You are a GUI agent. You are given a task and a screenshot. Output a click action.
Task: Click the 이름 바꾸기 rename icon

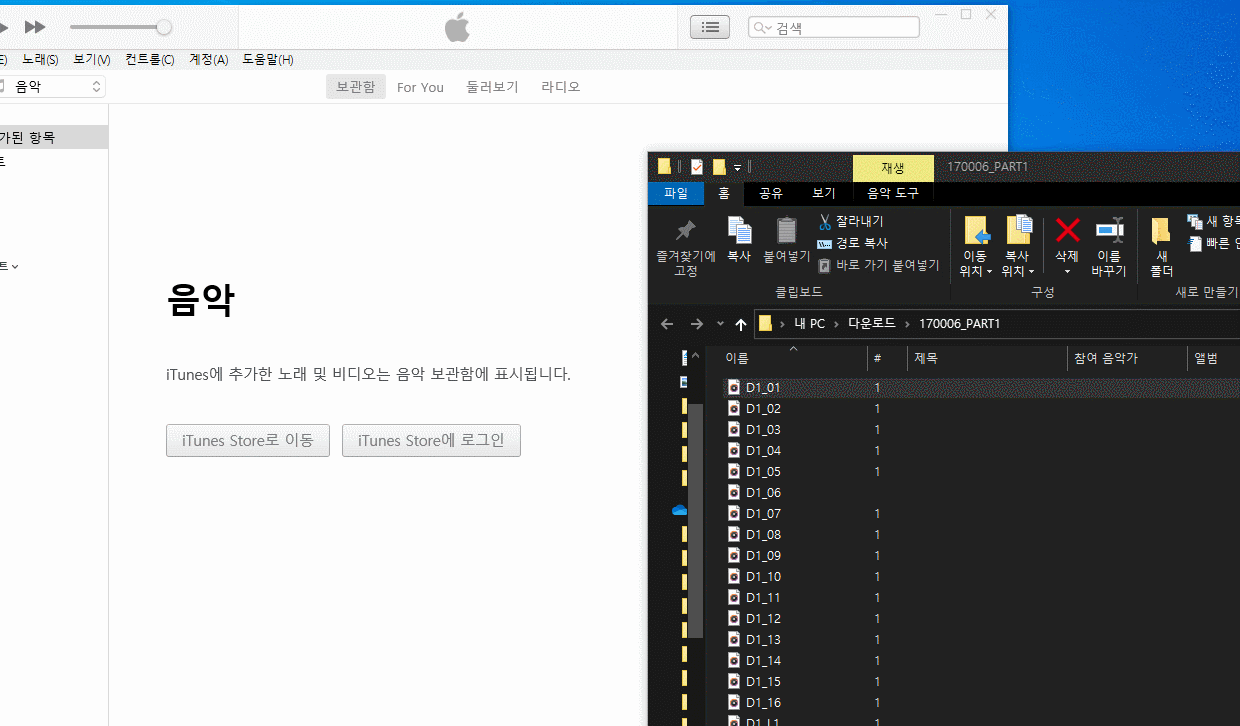[1109, 231]
